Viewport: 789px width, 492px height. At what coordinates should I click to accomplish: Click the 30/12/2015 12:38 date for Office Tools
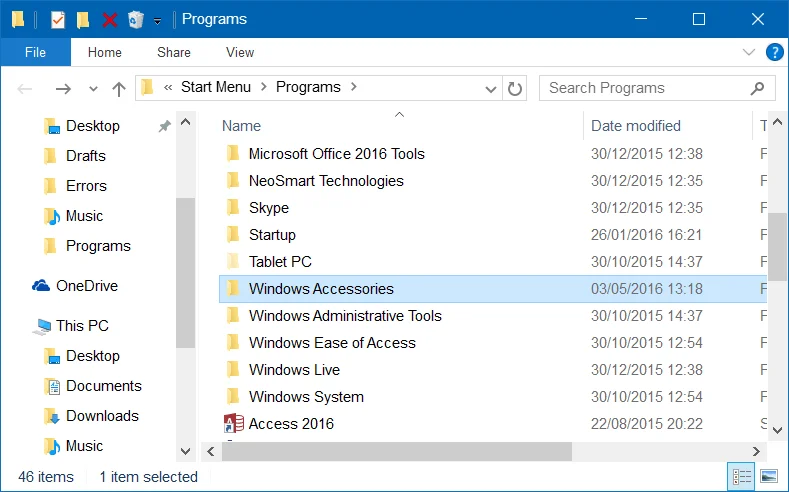647,154
